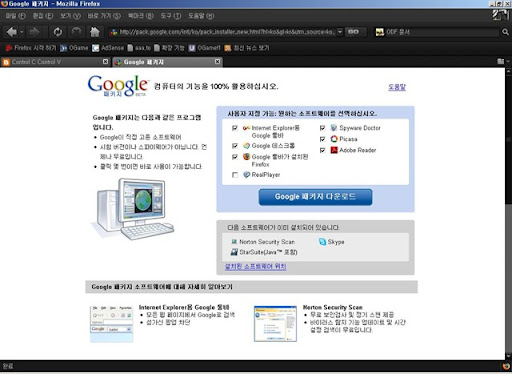Check the RealPlayer checkbox

coord(235,175)
